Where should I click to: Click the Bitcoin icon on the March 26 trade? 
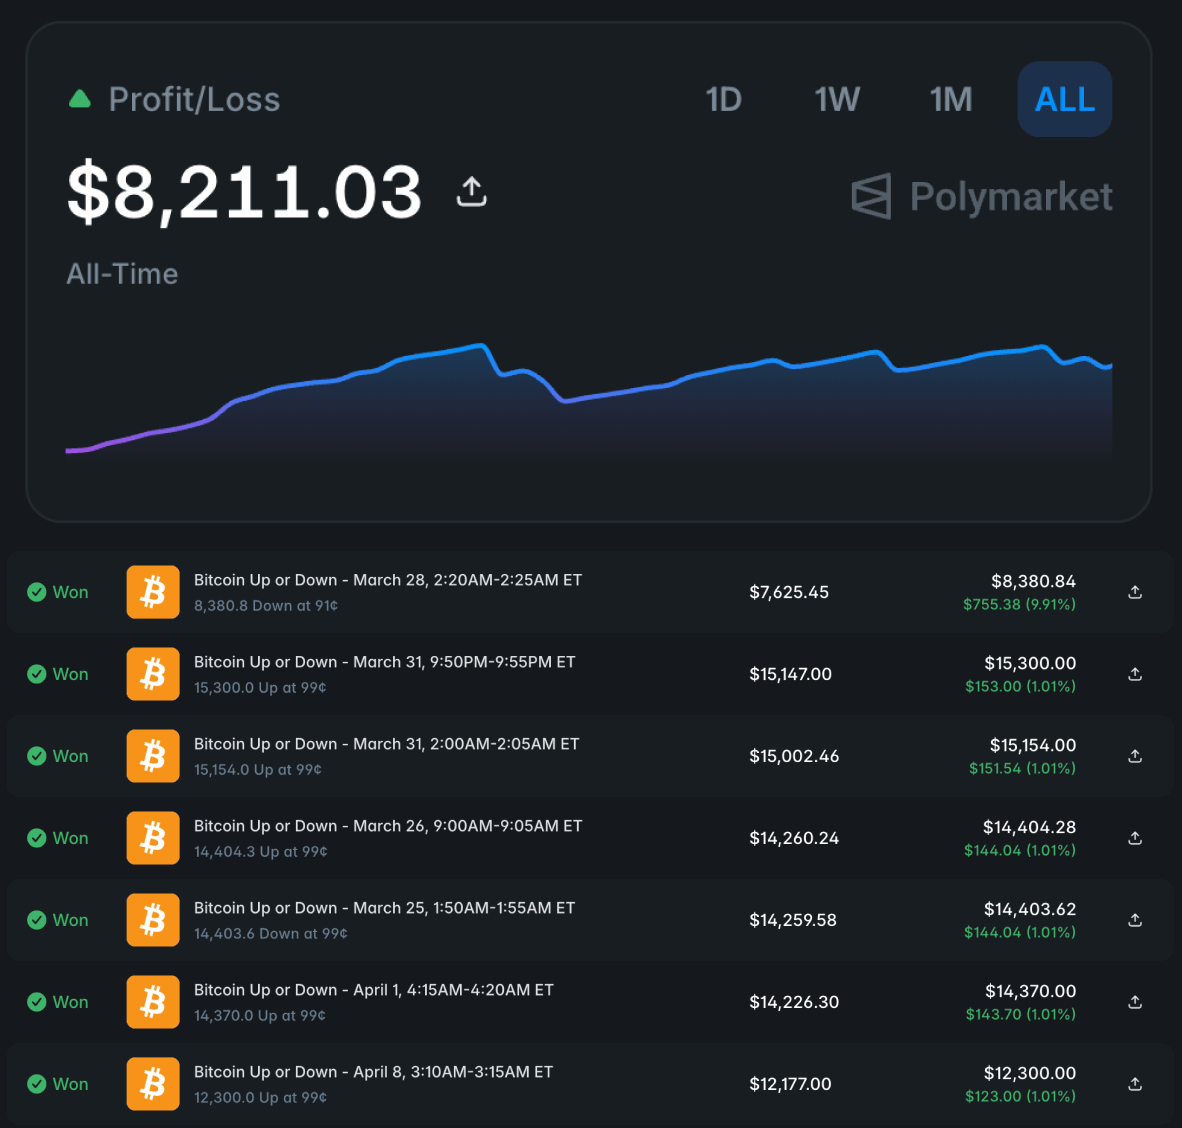(x=152, y=838)
